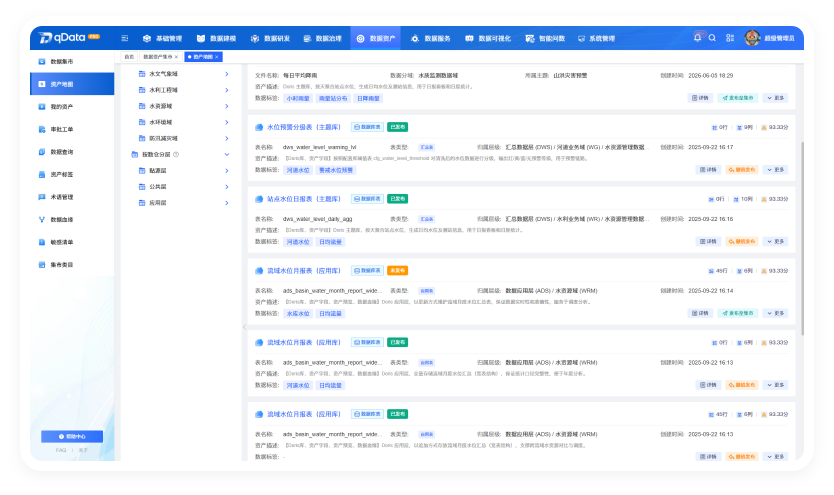Click the database icon beside 水位预警分级表 title
Image resolution: width=834 pixels, height=495 pixels.
coord(259,127)
